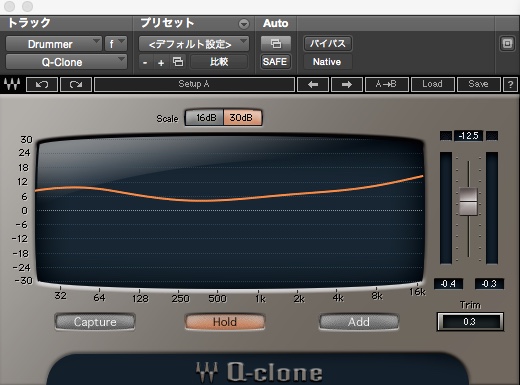This screenshot has height=385, width=520.
Task: Open Waves help with question mark
Action: 510,84
